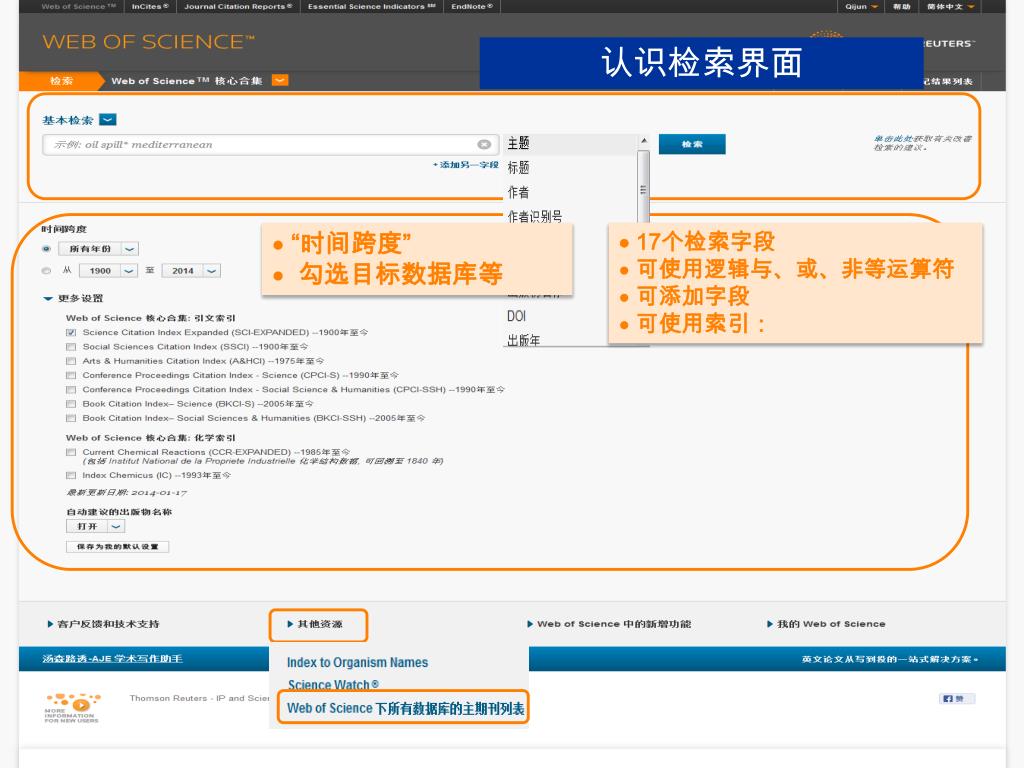
Task: Open 汤森路透-AJE 学术写作助手 link
Action: pyautogui.click(x=112, y=658)
